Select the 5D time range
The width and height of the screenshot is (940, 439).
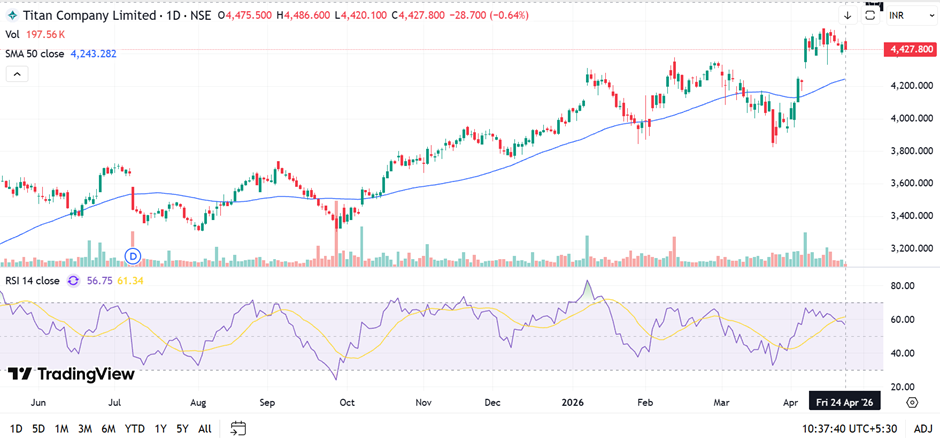pos(38,428)
